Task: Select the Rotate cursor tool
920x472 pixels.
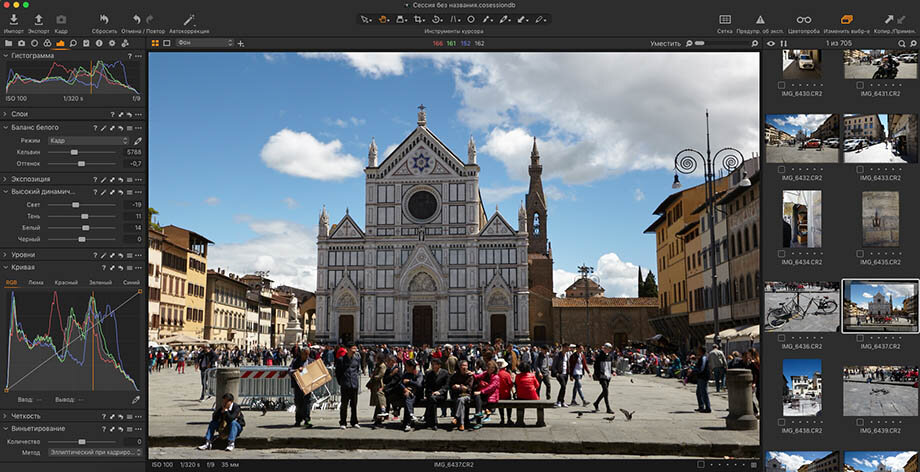Action: pyautogui.click(x=436, y=19)
